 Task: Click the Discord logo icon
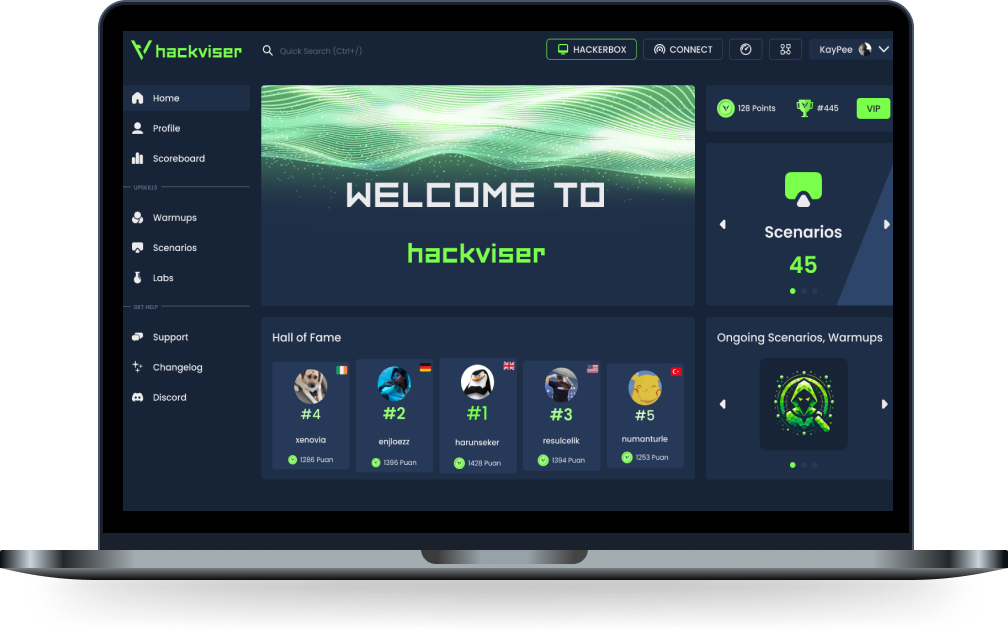point(138,397)
